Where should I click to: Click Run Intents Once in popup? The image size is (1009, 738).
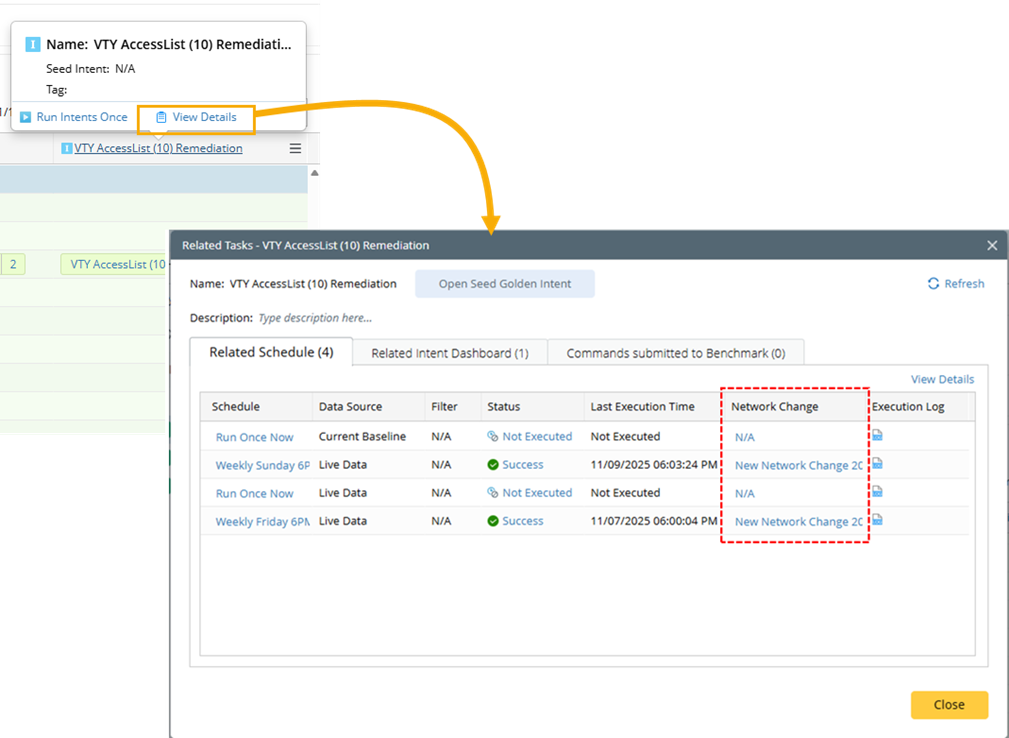73,117
